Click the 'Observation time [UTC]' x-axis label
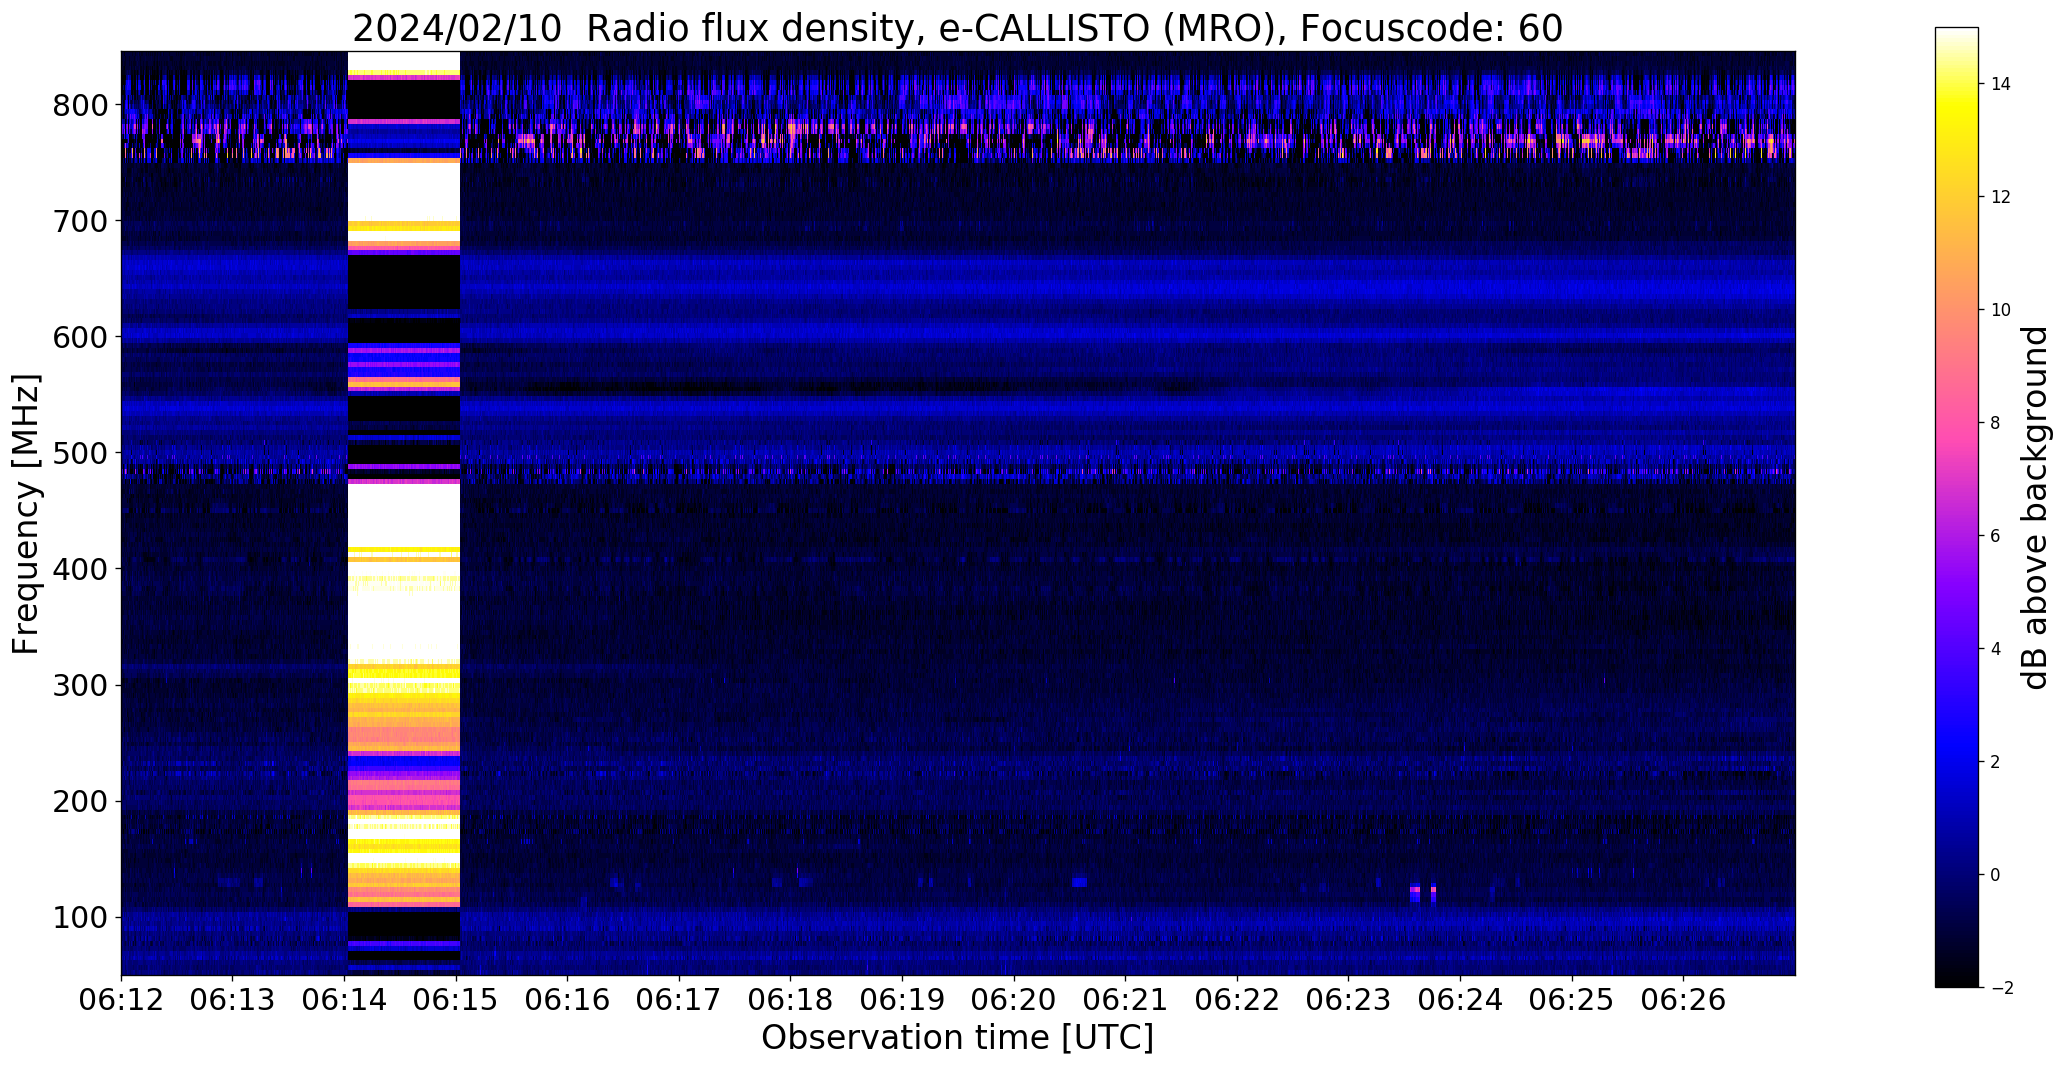Image resolution: width=2066 pixels, height=1067 pixels. 958,1038
